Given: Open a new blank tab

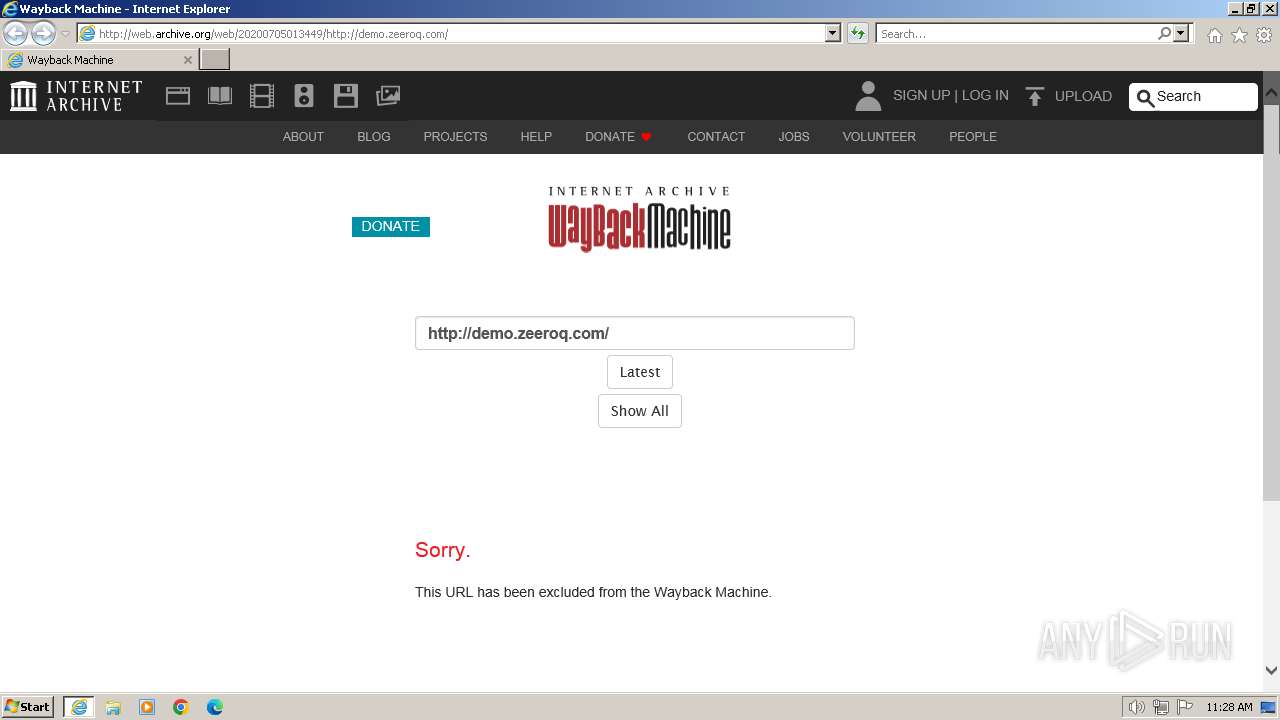Looking at the screenshot, I should coord(215,59).
